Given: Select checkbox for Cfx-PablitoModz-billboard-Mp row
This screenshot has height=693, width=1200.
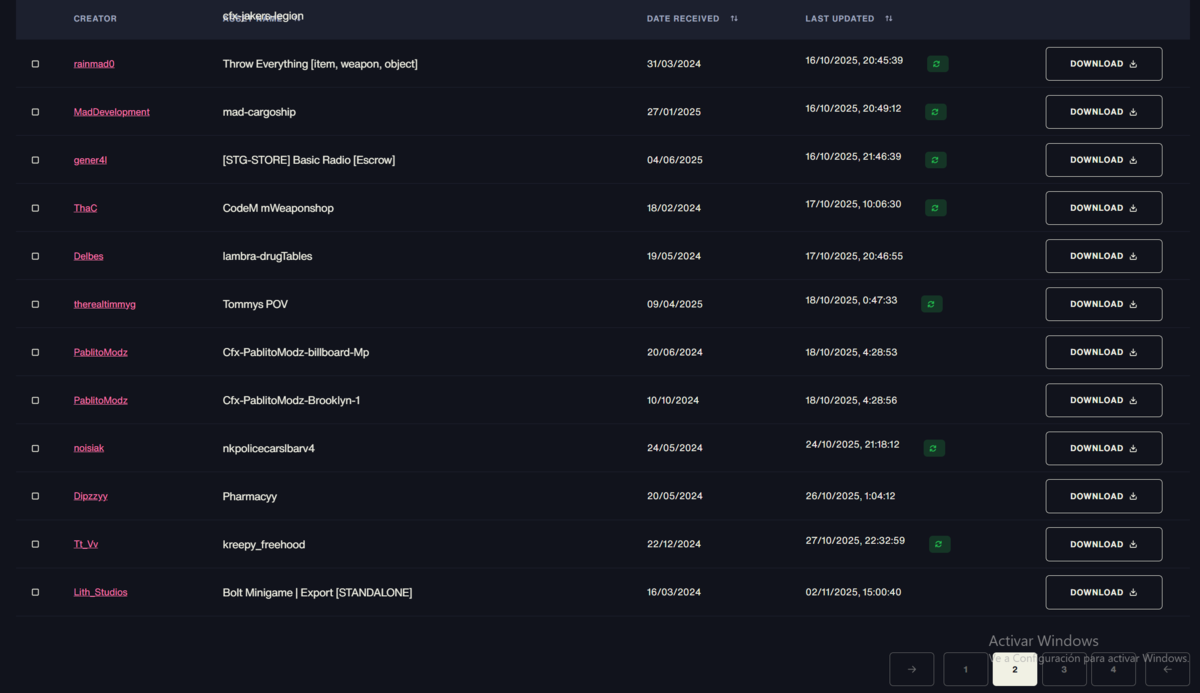Looking at the screenshot, I should pos(35,352).
